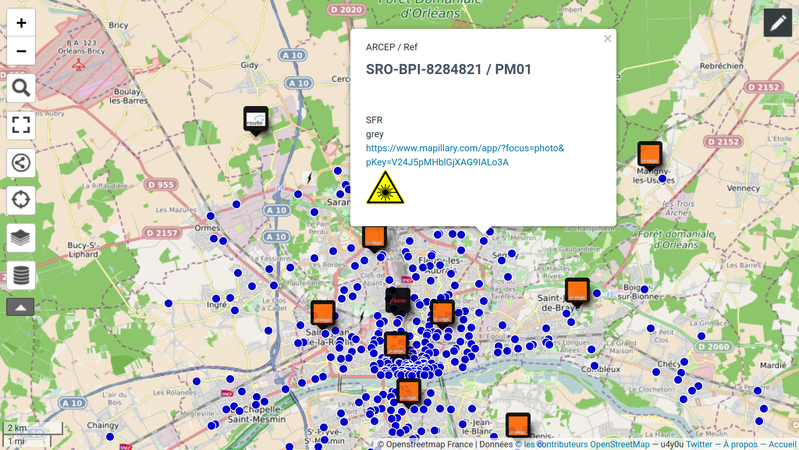Select the orange marker near Marigny-les-Usages
Viewport: 799px width, 450px height.
tap(650, 153)
